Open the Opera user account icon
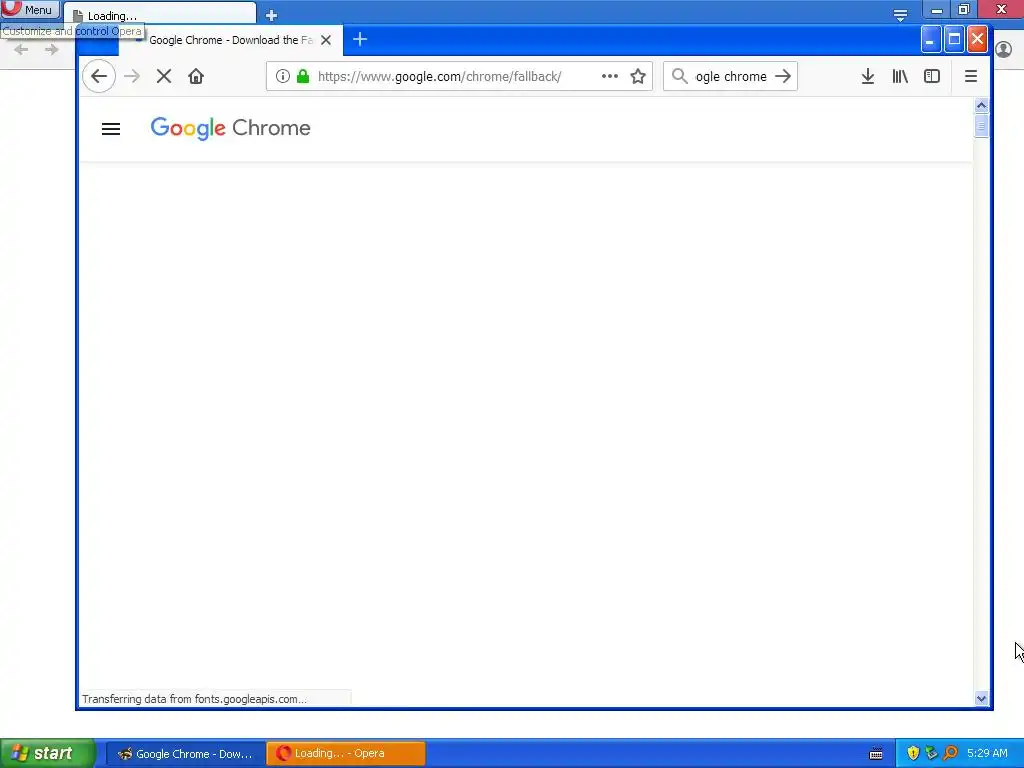The height and width of the screenshot is (768, 1024). (x=1004, y=50)
